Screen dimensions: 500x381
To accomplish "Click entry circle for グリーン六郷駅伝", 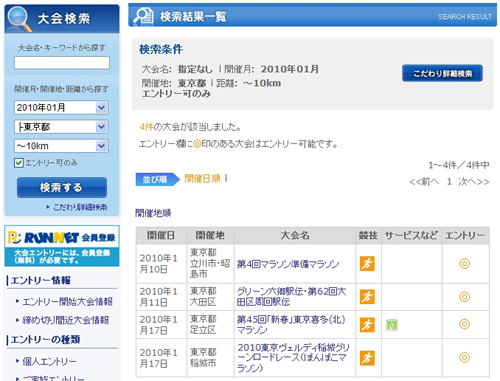I will [x=464, y=297].
